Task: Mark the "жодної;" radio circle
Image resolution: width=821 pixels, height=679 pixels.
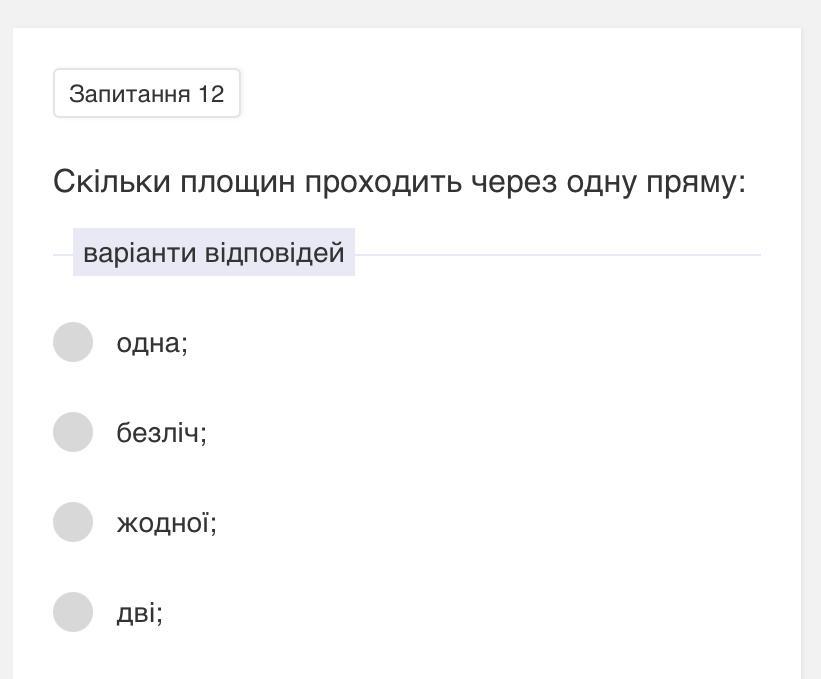Action: coord(73,522)
